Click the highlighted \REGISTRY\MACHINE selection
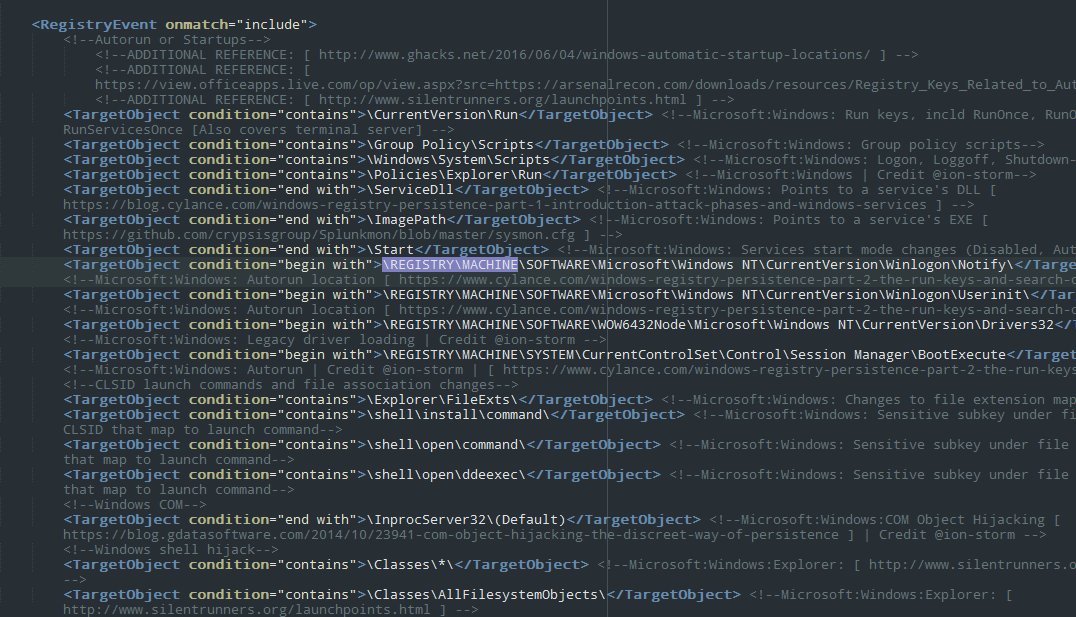The image size is (1076, 617). pyautogui.click(x=450, y=265)
